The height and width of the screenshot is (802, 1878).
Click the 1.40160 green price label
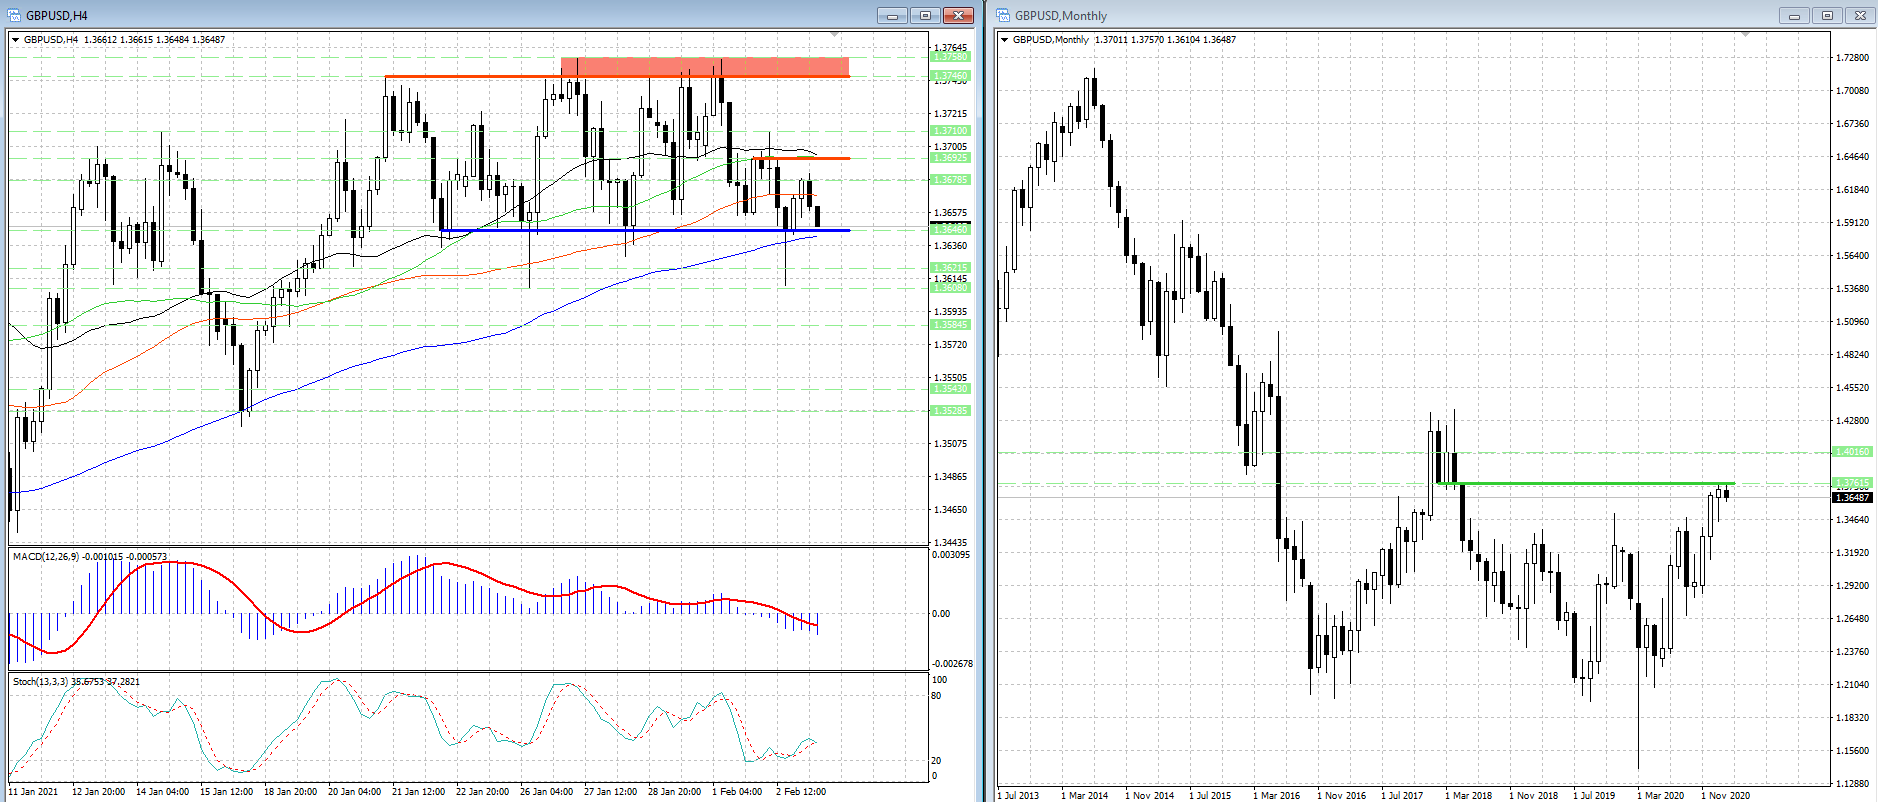pos(1851,452)
